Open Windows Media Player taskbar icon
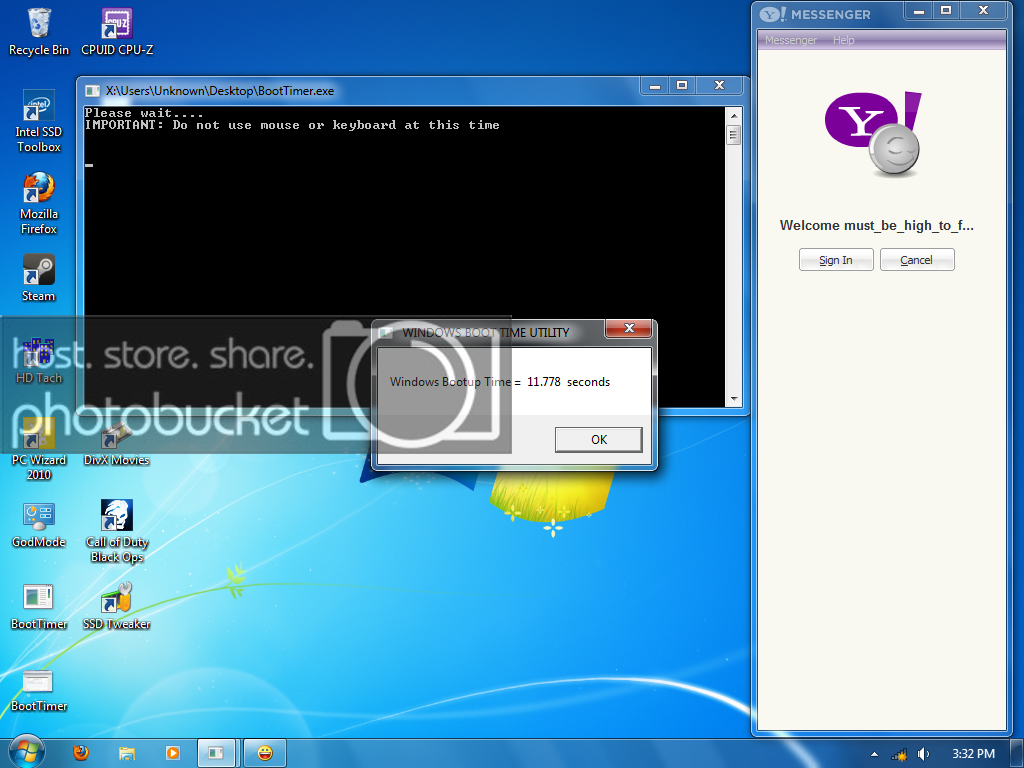This screenshot has height=768, width=1024. [172, 753]
